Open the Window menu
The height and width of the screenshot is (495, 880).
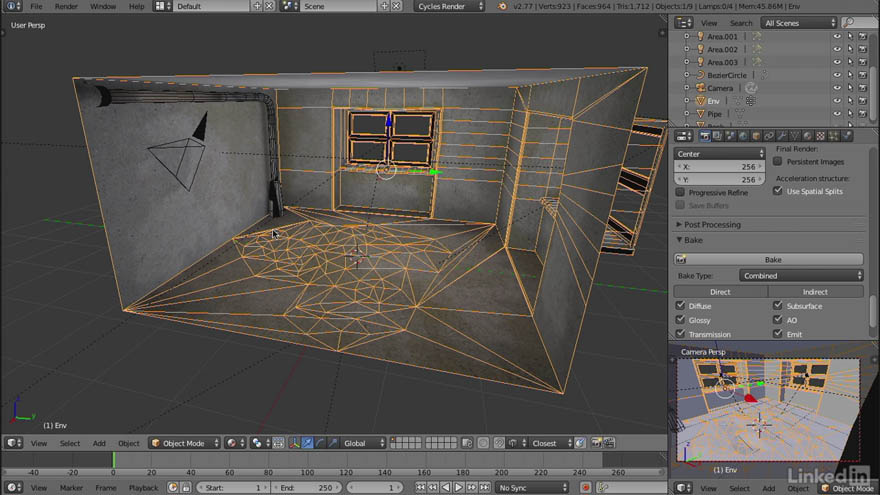pos(103,6)
